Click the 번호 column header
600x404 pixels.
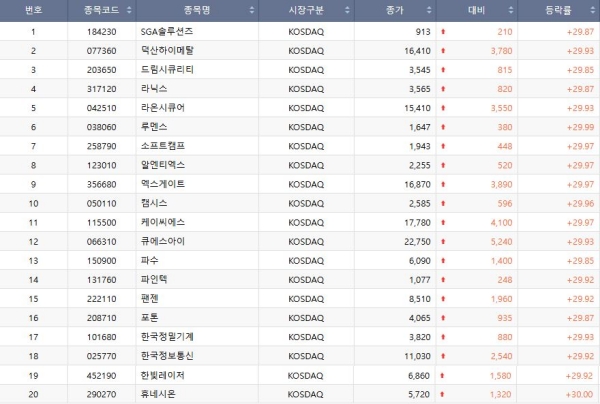34,10
